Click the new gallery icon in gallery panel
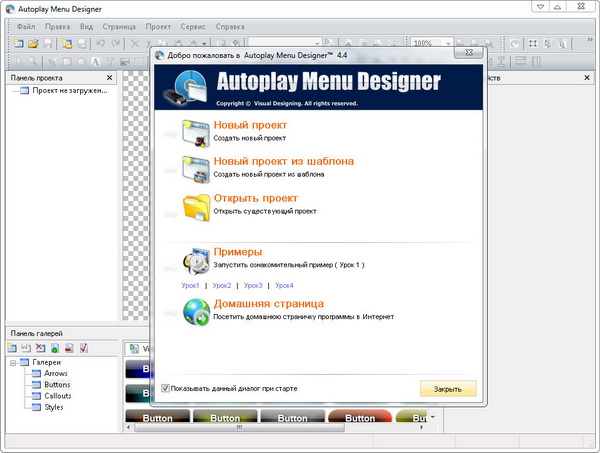600x453 pixels. [12, 348]
